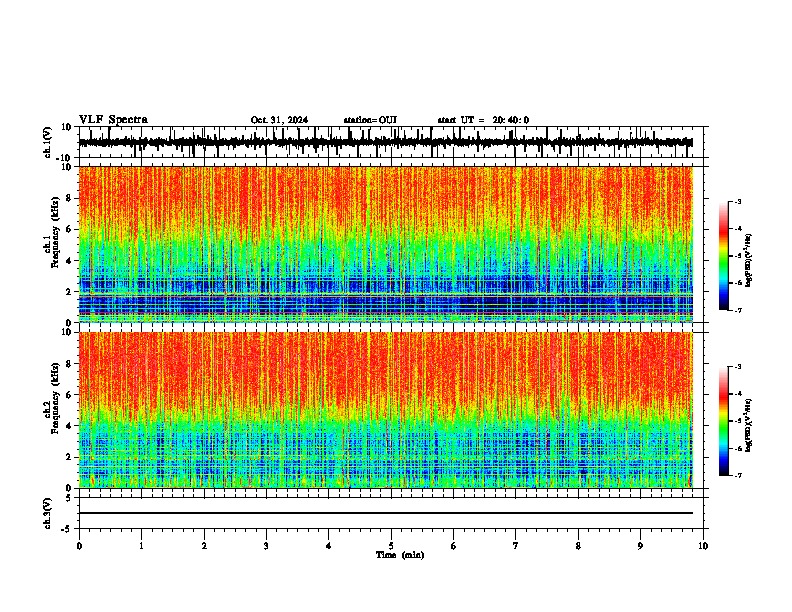Click the "ch.1(V)" axis label
Screen dimensions: 792x612
(x=48, y=142)
